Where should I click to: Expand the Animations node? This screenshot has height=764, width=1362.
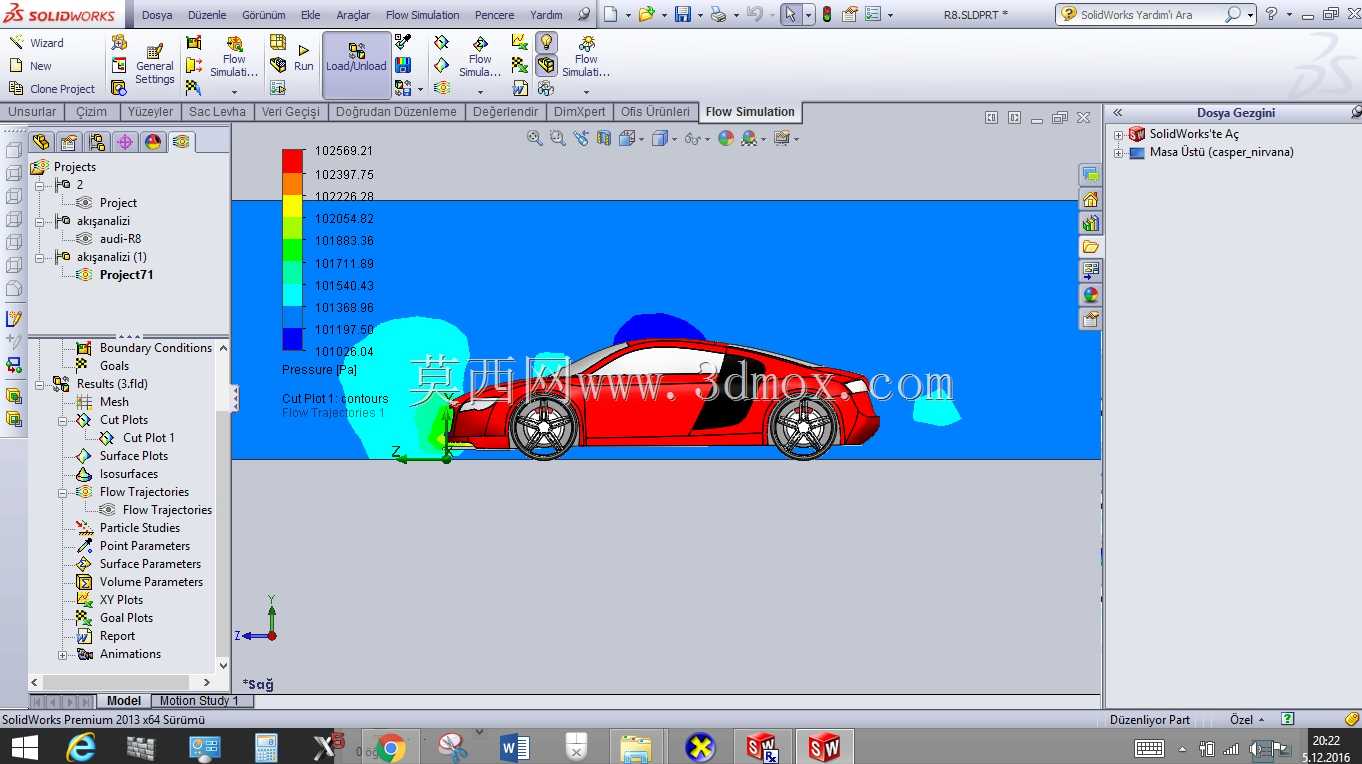tap(63, 655)
